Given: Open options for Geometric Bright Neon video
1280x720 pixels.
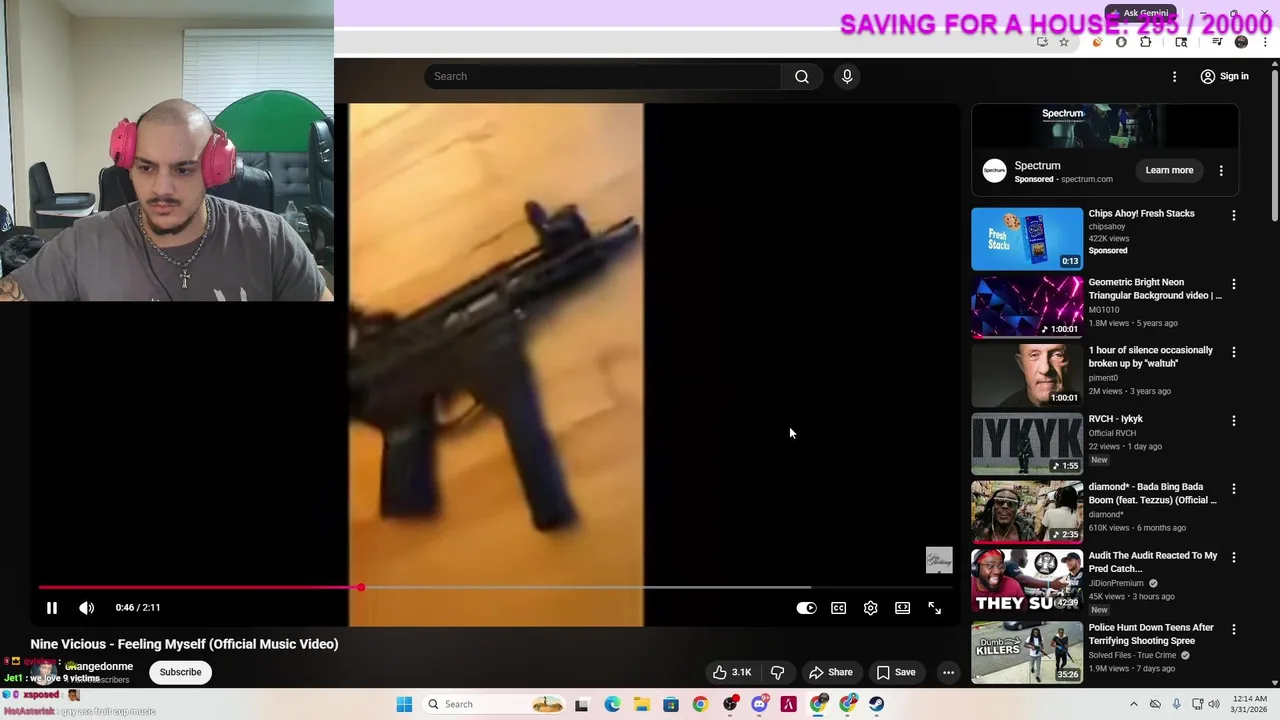Looking at the screenshot, I should tap(1233, 284).
